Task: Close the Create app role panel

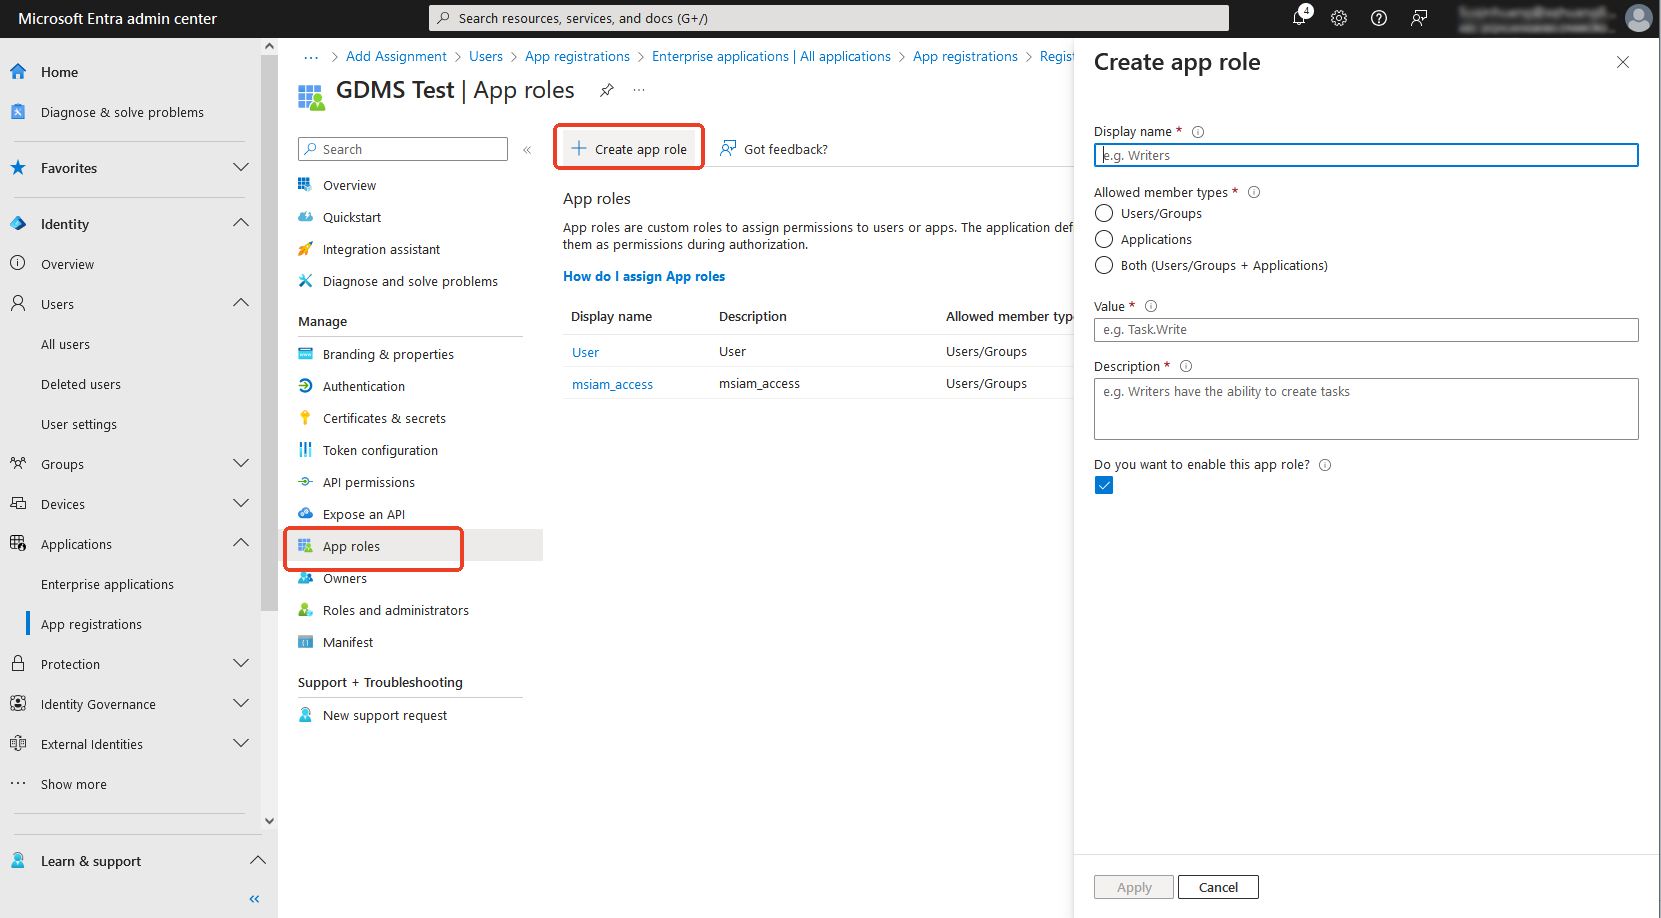Action: pyautogui.click(x=1623, y=62)
